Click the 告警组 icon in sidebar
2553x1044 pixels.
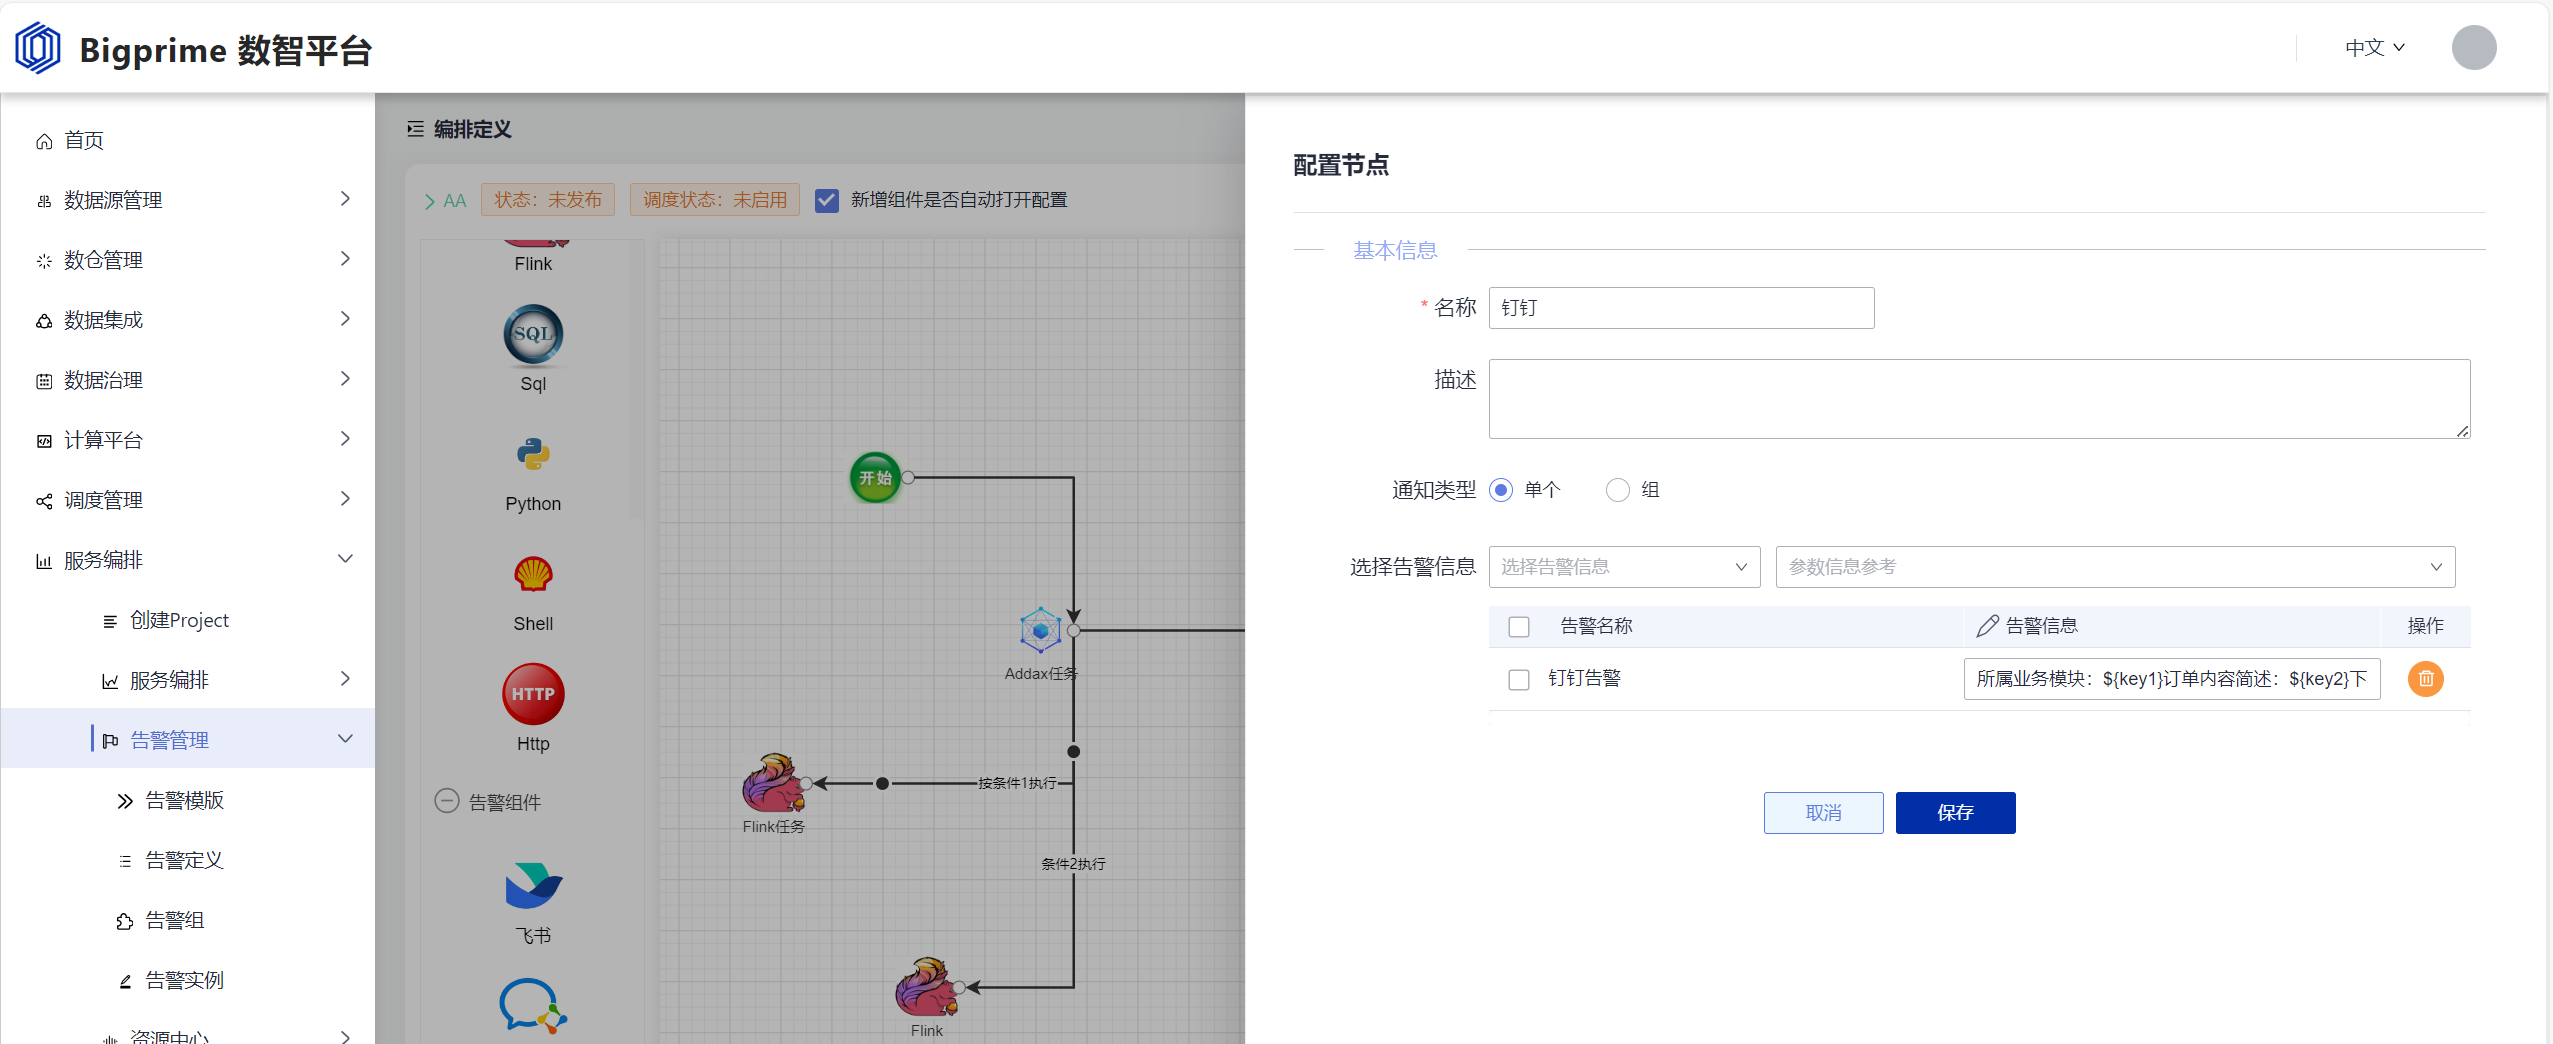[125, 921]
